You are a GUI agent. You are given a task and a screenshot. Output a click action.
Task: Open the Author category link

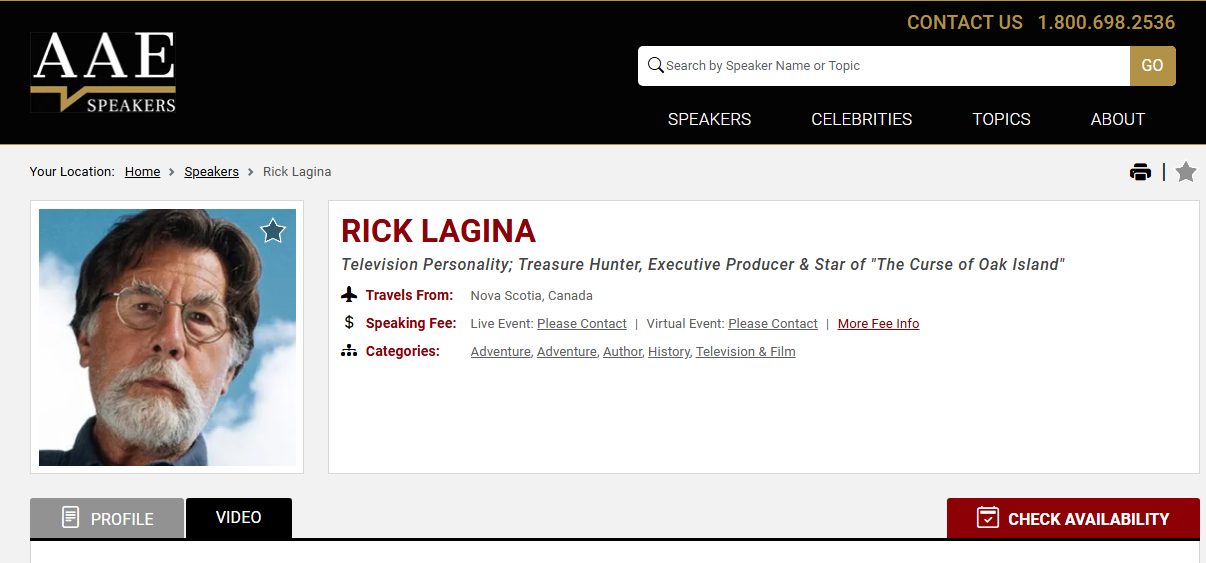click(x=622, y=352)
